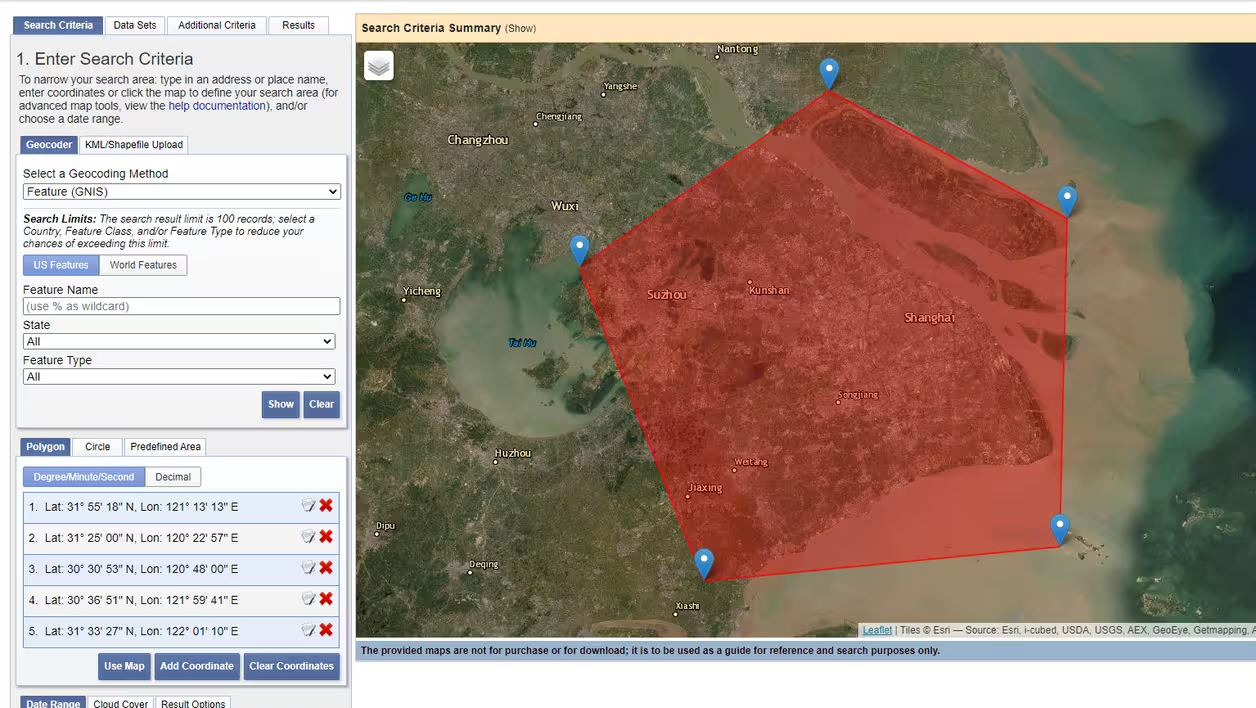The image size is (1256, 708).
Task: Edit coordinate 1 using its pencil icon
Action: [x=308, y=506]
